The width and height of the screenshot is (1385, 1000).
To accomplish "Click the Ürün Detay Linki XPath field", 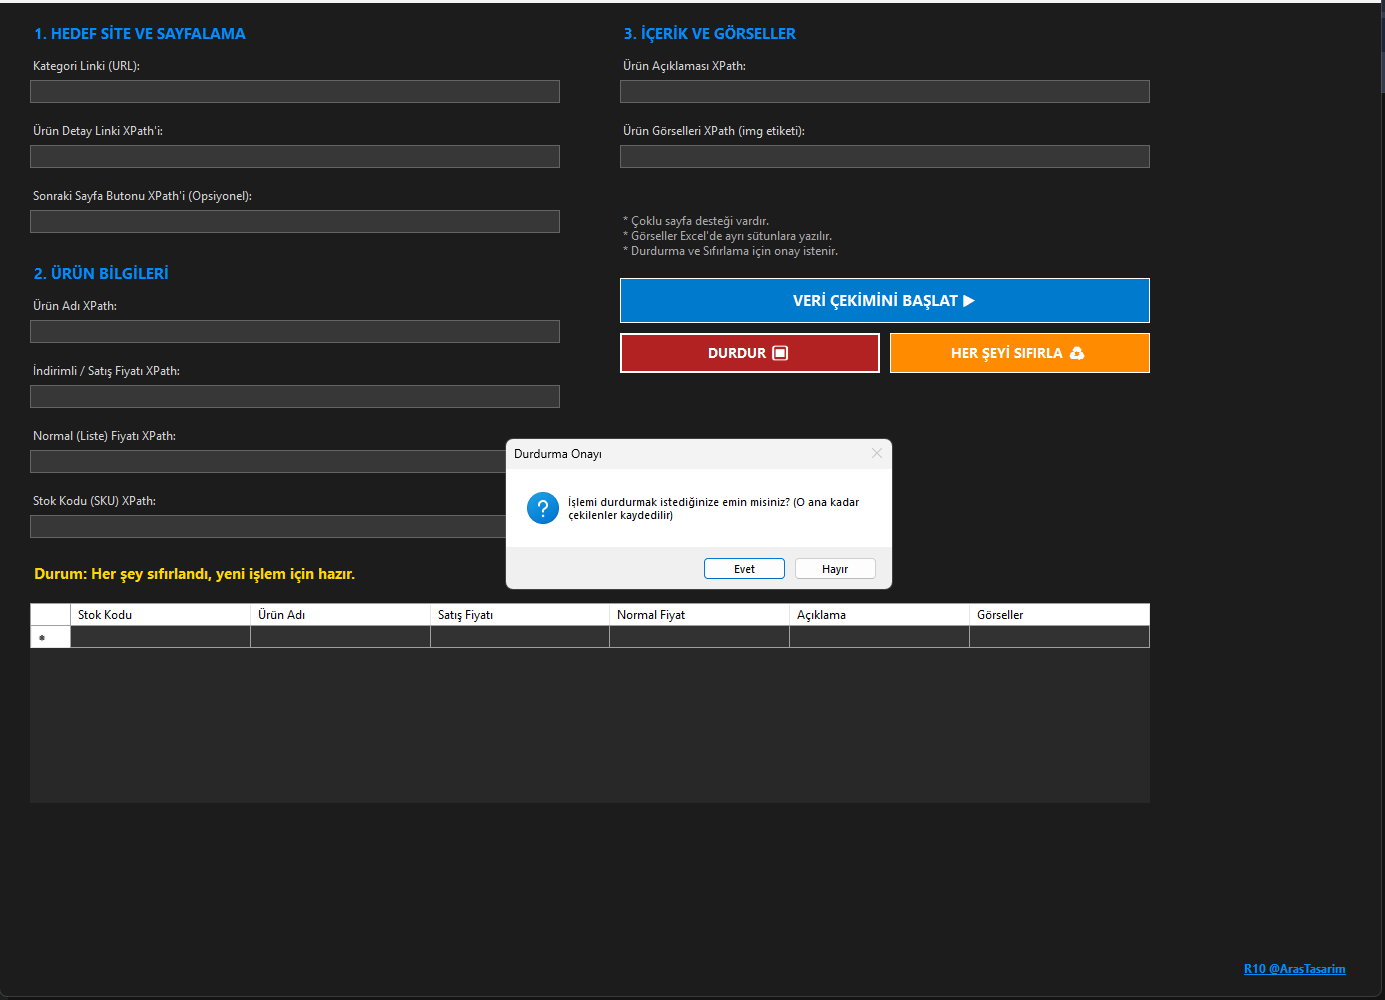I will 295,157.
